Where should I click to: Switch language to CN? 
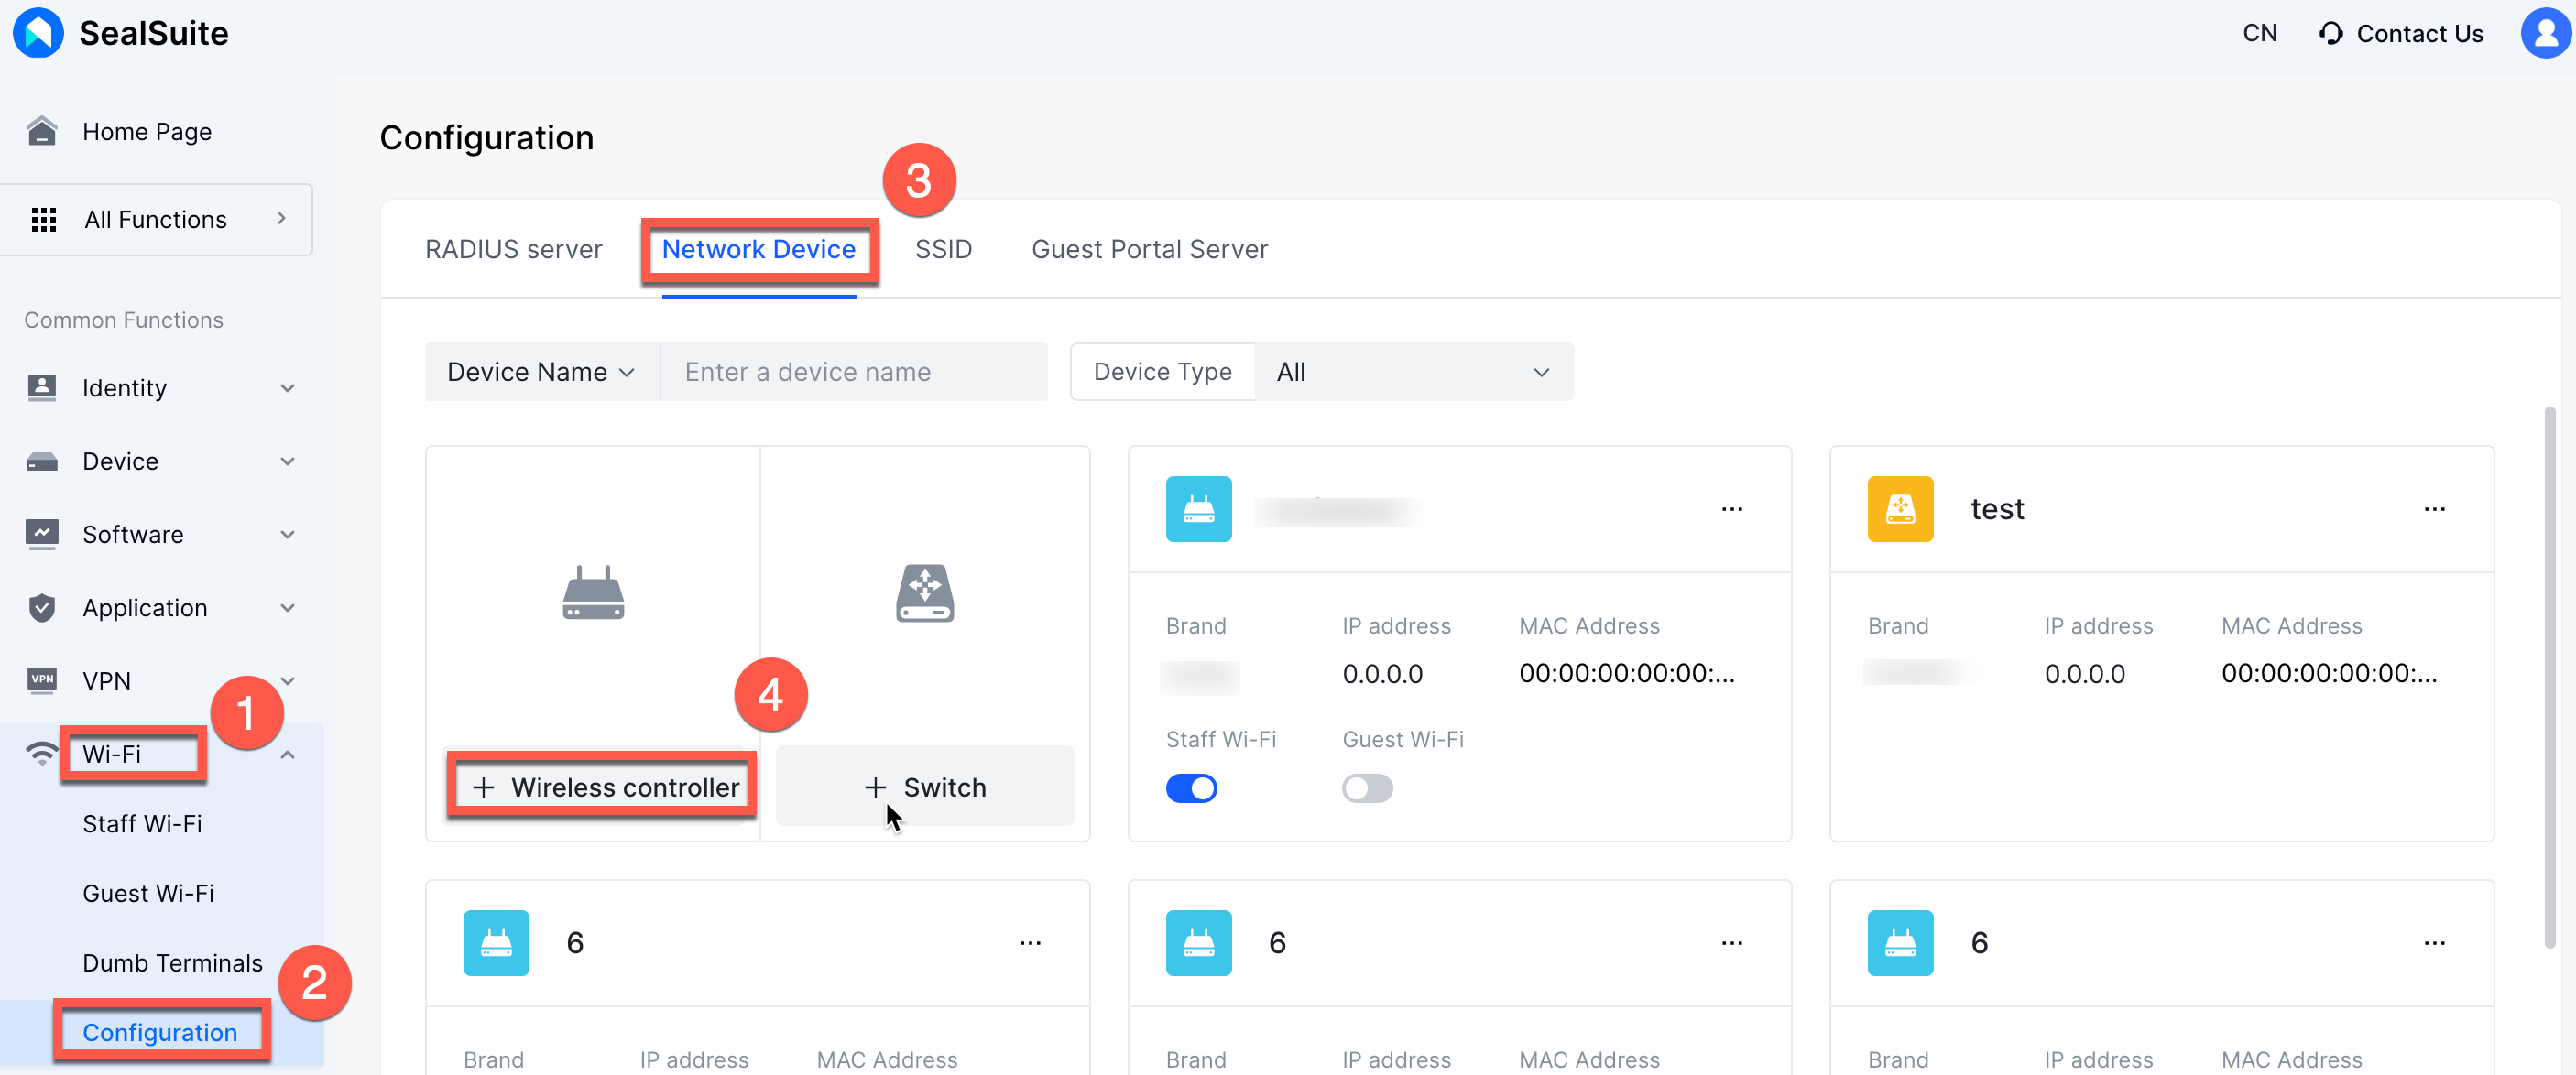[x=2259, y=33]
